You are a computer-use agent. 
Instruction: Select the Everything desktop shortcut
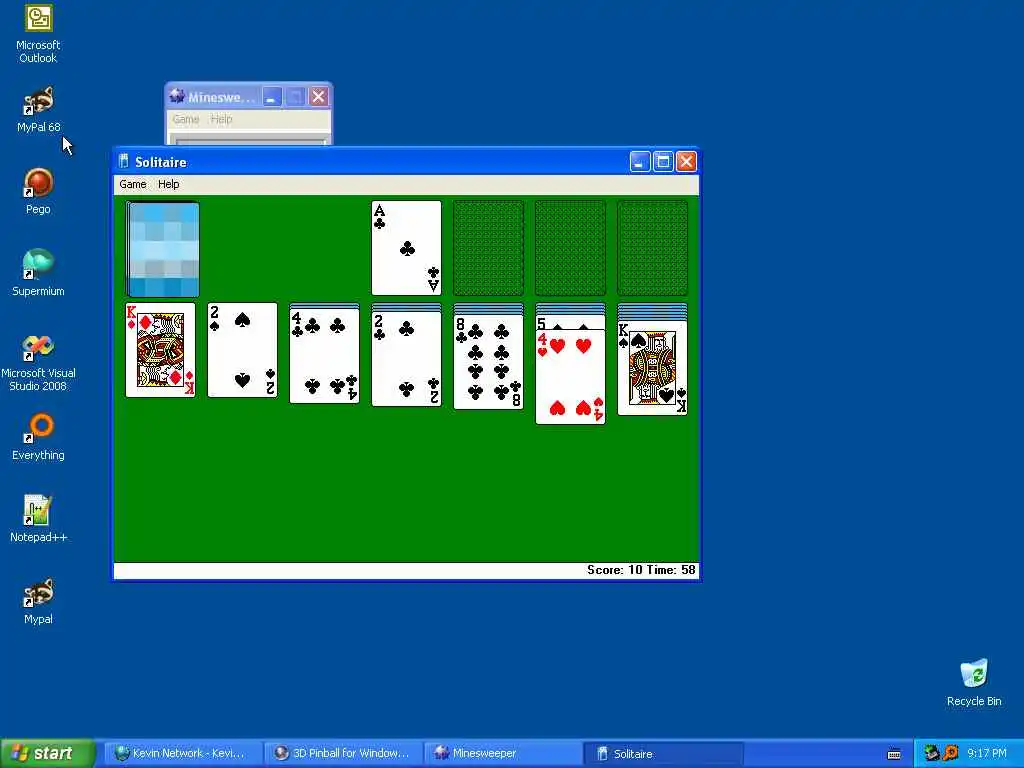coord(38,438)
